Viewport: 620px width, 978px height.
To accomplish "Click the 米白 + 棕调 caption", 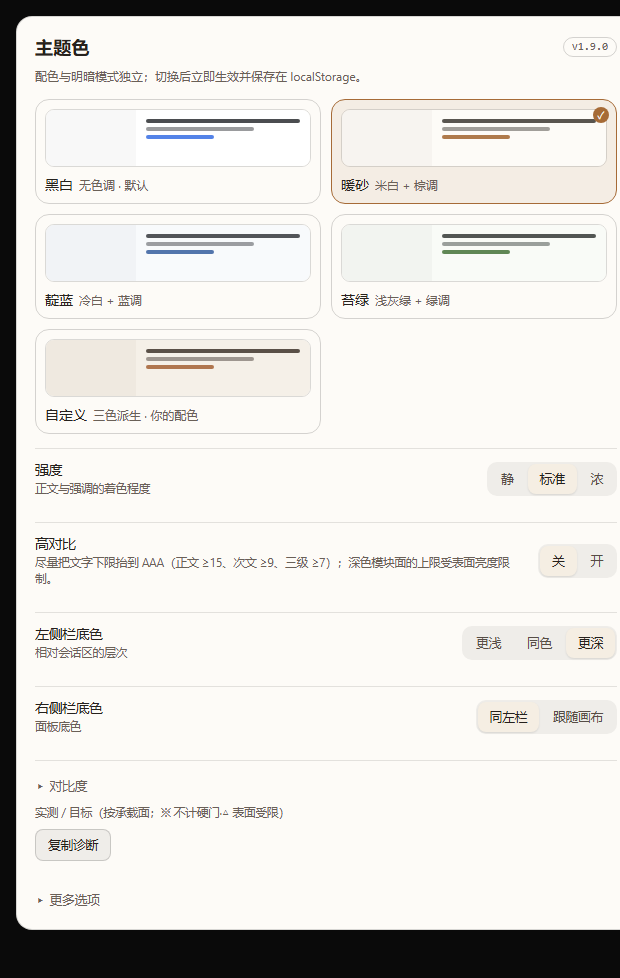I will tap(406, 185).
